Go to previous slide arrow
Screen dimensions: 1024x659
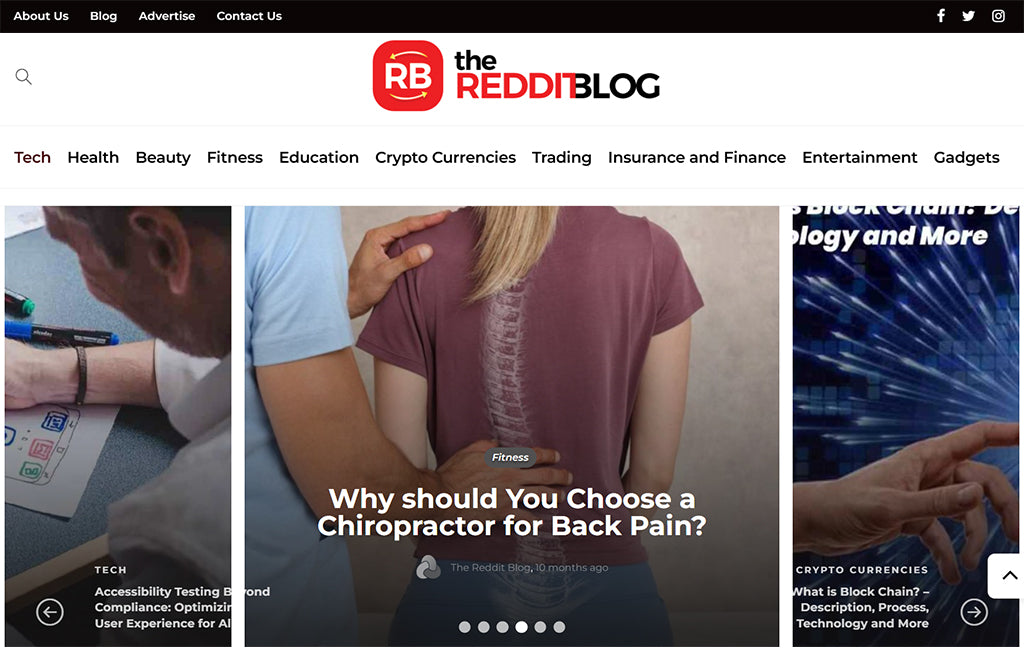[x=50, y=612]
